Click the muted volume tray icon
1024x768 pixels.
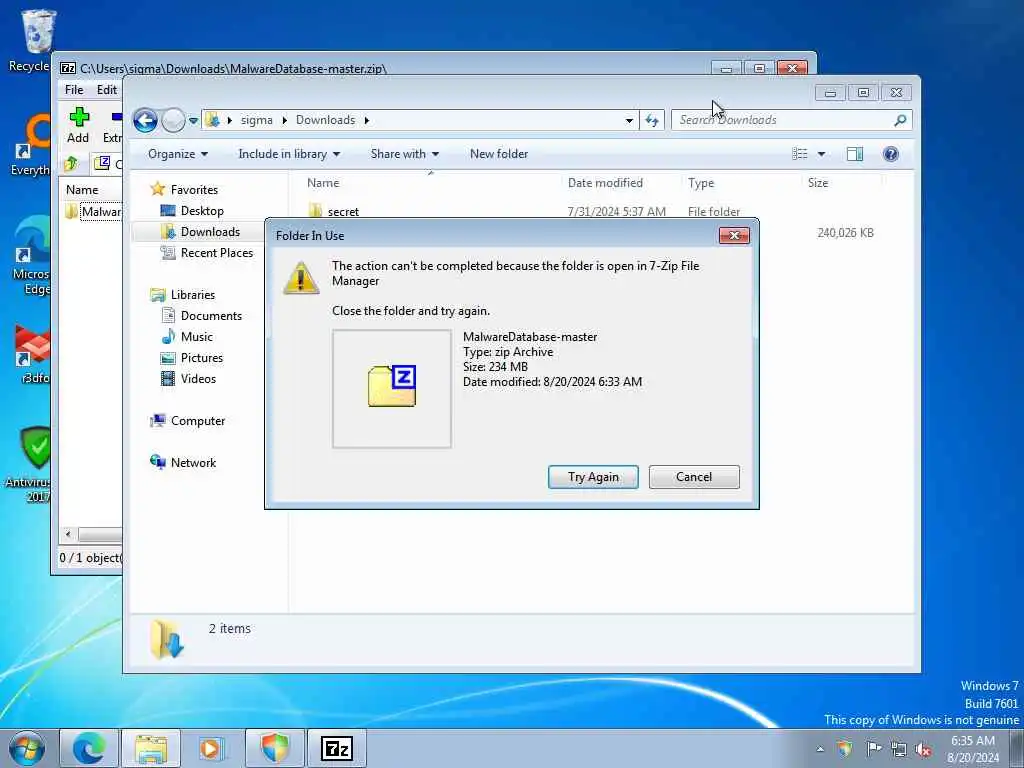(923, 749)
